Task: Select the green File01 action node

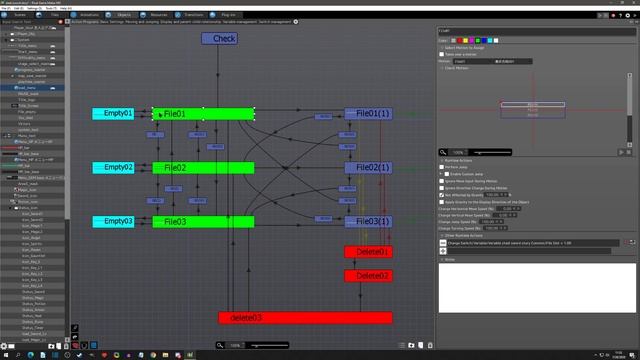Action: [203, 114]
